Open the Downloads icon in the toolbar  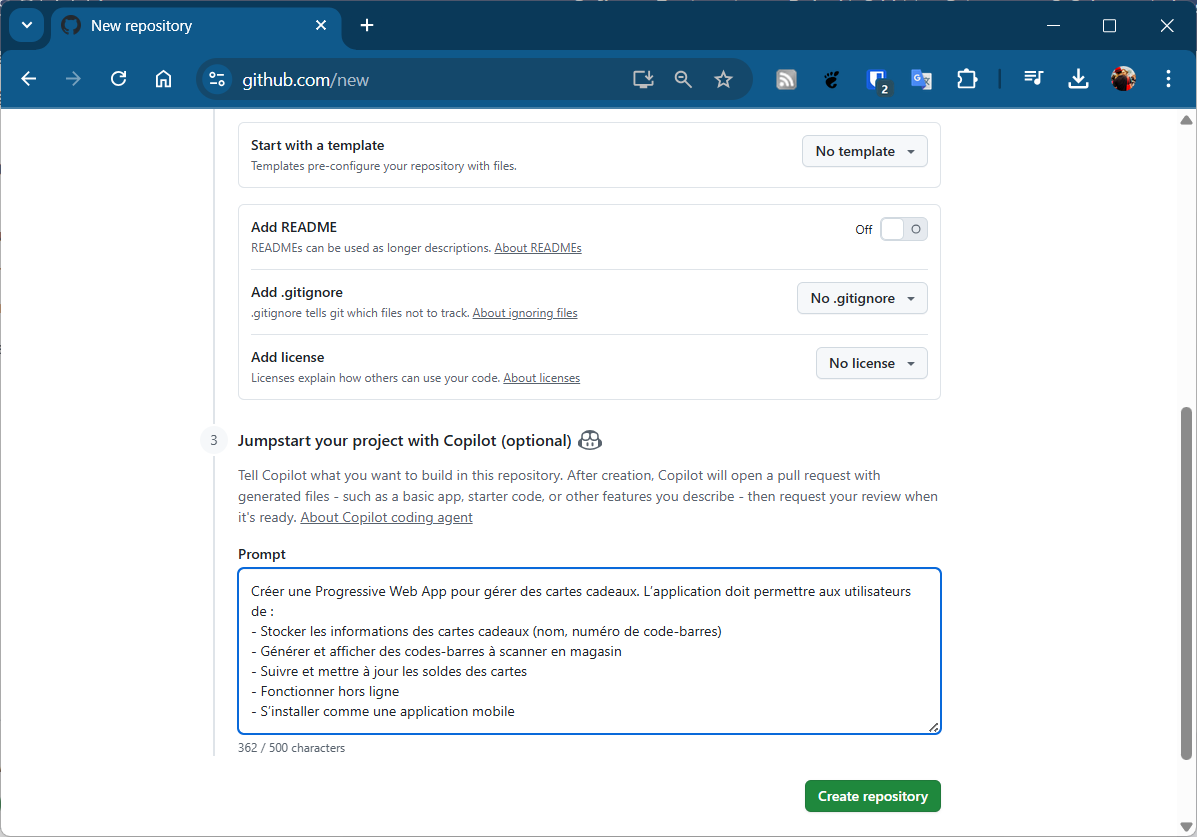pyautogui.click(x=1078, y=78)
